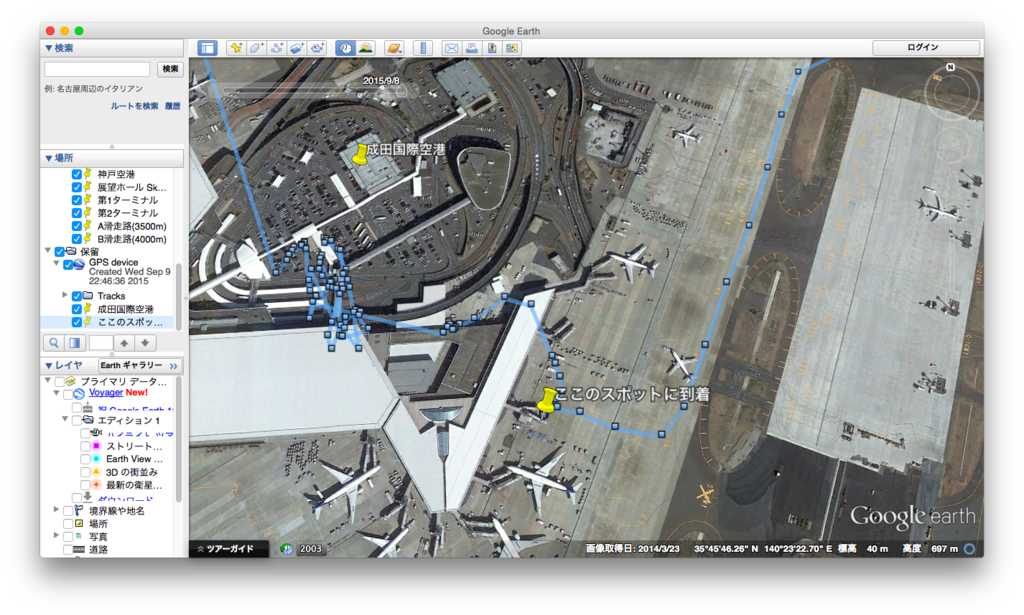Enable the 道路 layer checkbox
1024x615 pixels.
click(x=68, y=550)
